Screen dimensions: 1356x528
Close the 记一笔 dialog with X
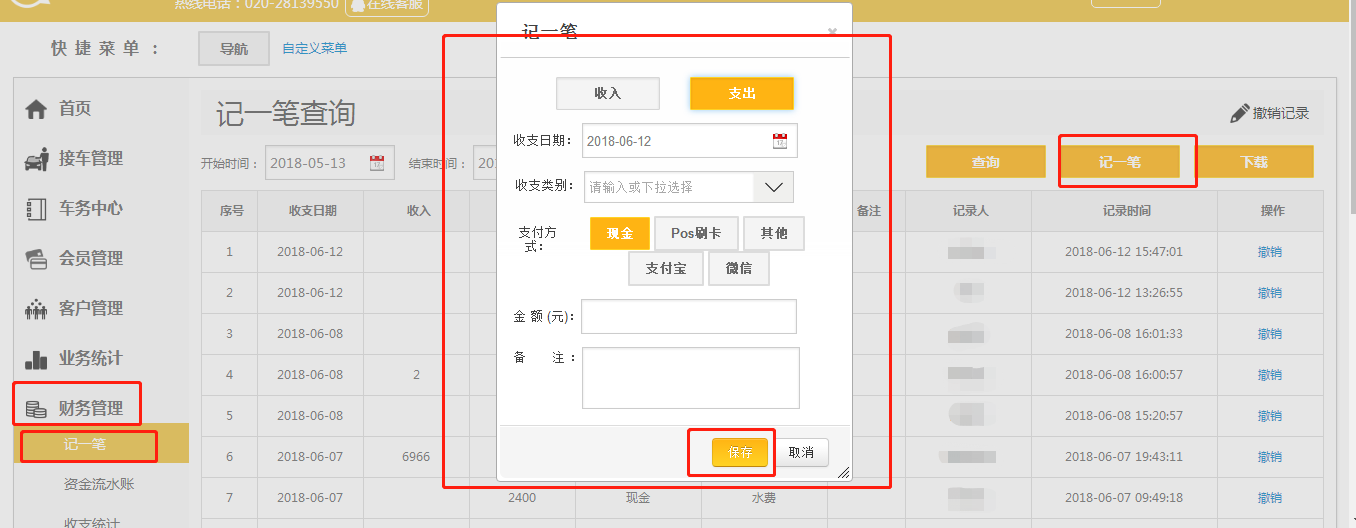point(832,32)
